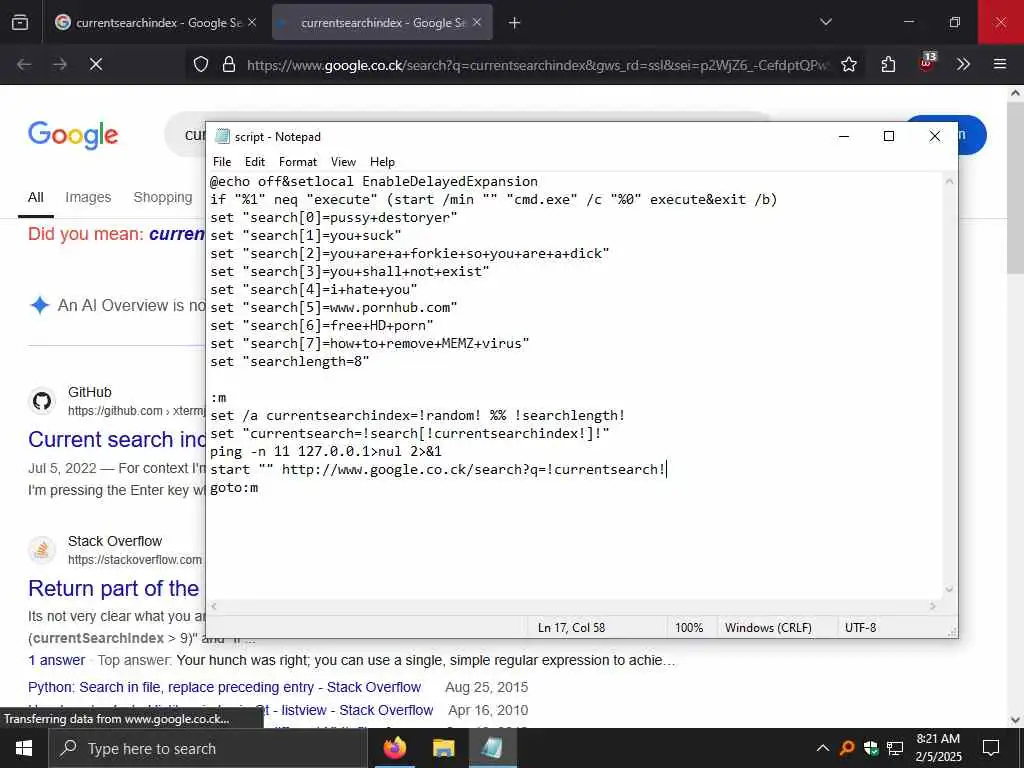Screen dimensions: 1024x768
Task: Open the 'Current search ind' GitHub result link
Action: pos(116,440)
